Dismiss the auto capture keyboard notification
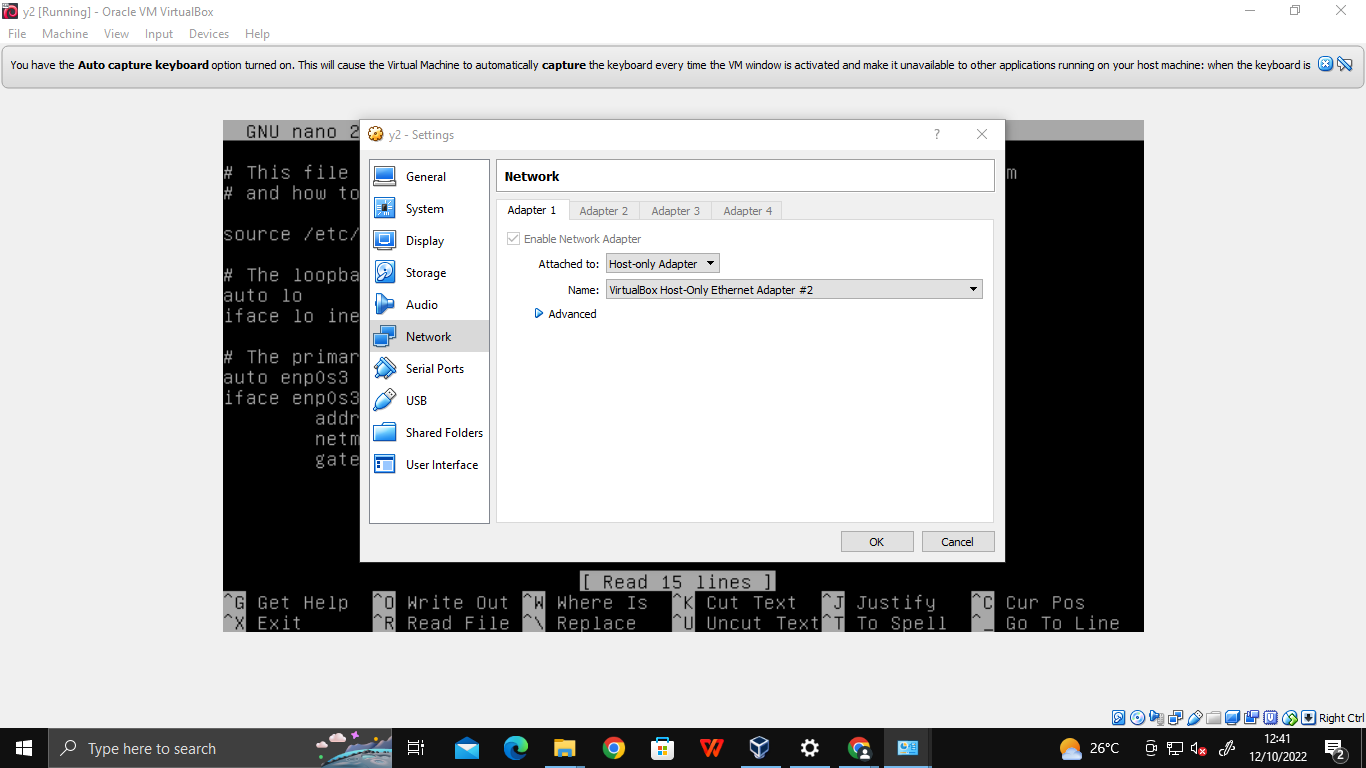This screenshot has height=768, width=1366. coord(1325,64)
